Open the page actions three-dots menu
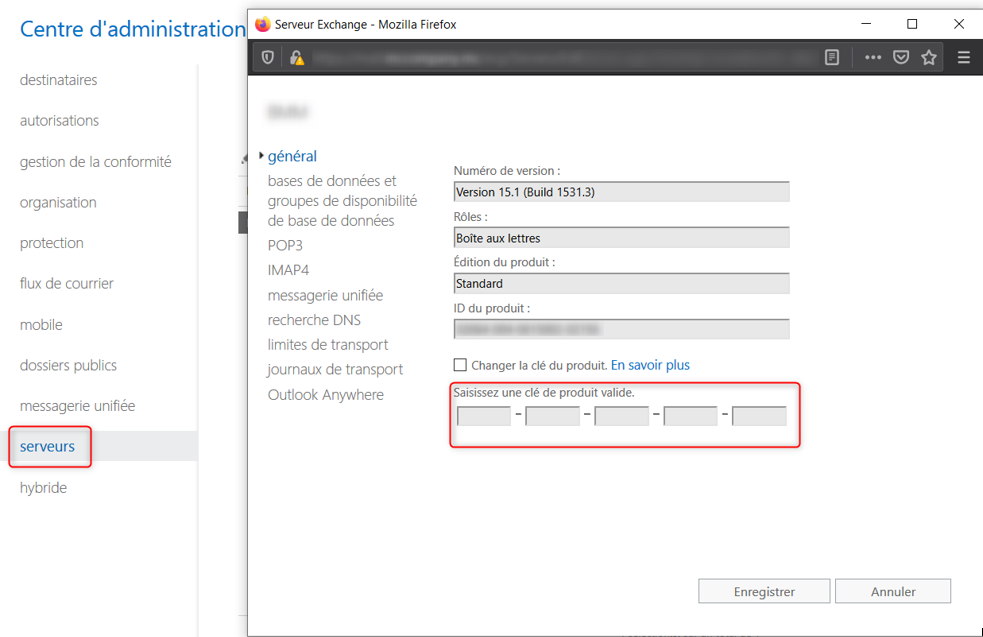The height and width of the screenshot is (637, 983). 873,58
